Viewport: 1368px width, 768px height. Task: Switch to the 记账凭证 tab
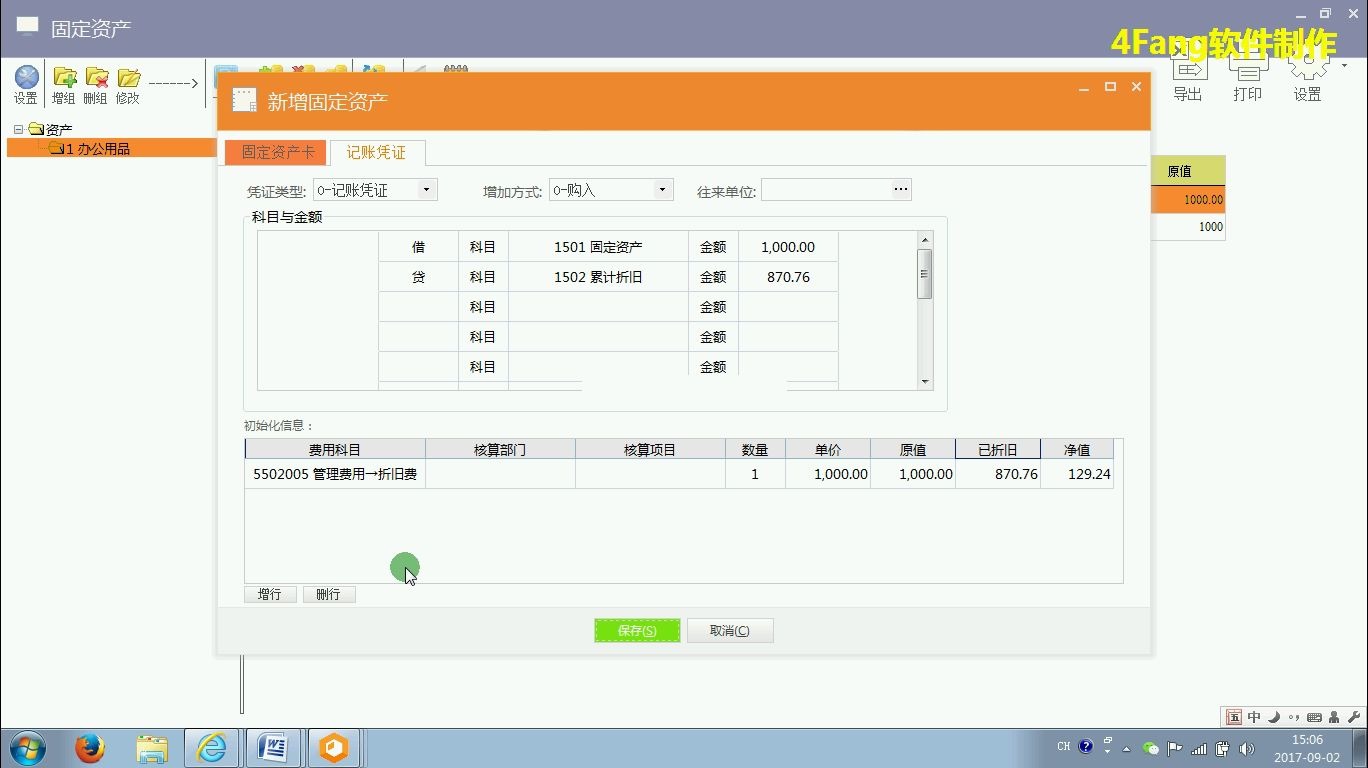click(376, 152)
